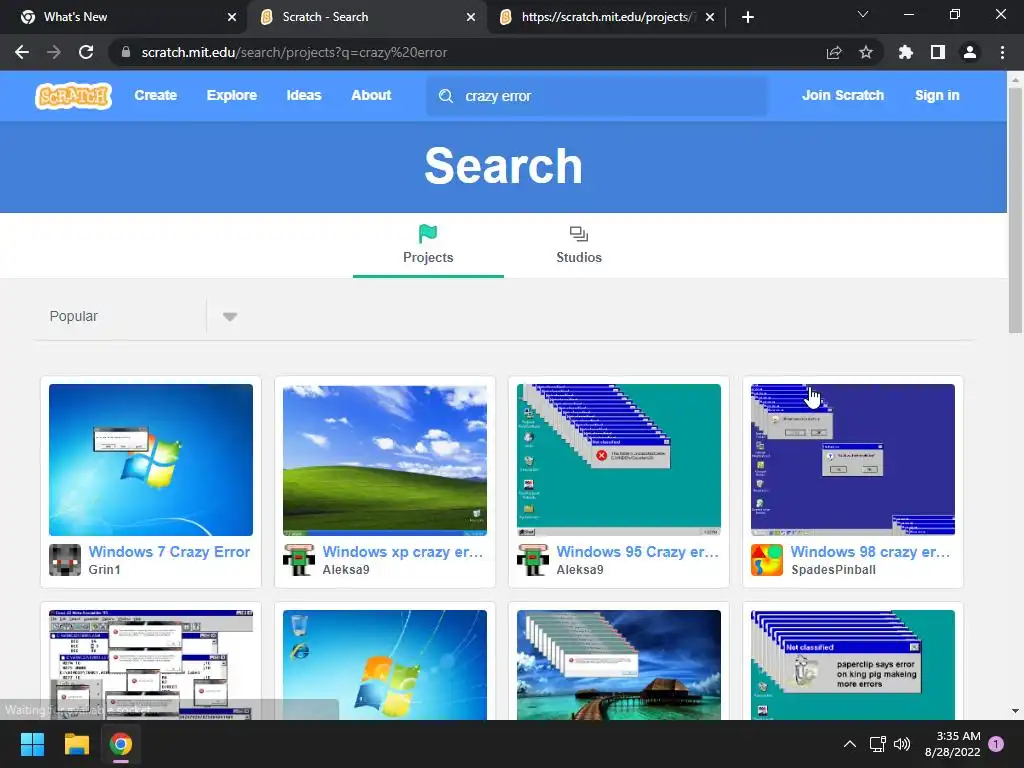Close the scratch.mit.edu/projects tab
The width and height of the screenshot is (1024, 768).
(710, 17)
